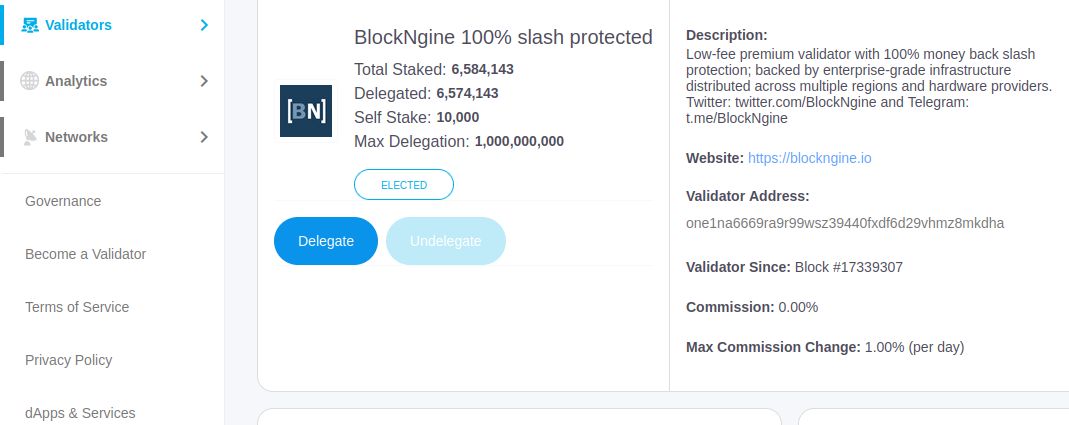Go to the Networks section
The width and height of the screenshot is (1069, 425).
tap(76, 137)
